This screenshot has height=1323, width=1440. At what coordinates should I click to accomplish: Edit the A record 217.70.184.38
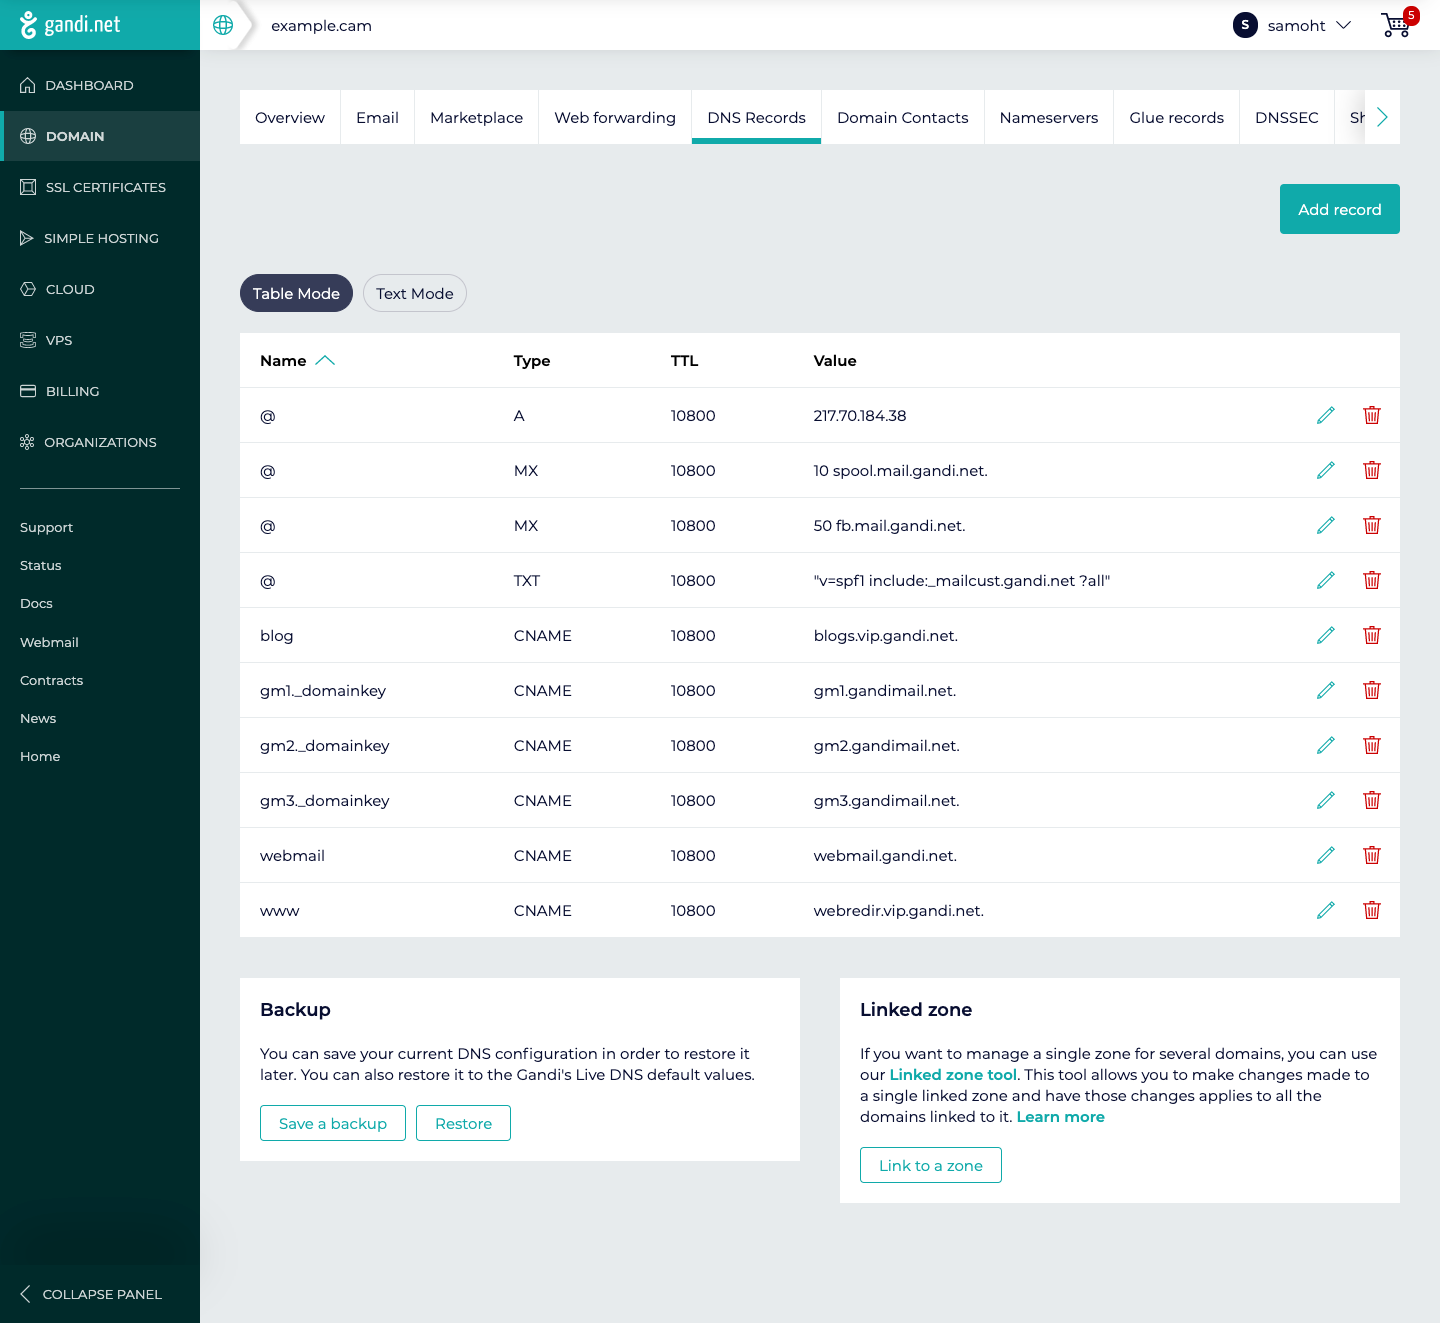1325,415
